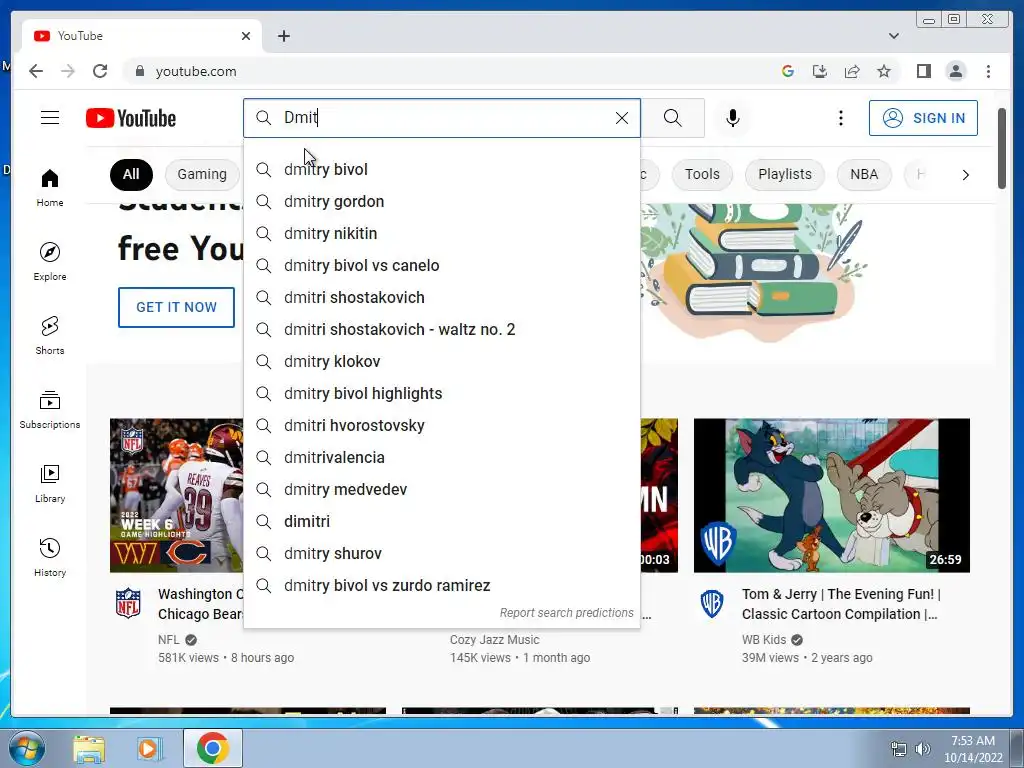
Task: Open a new tab with plus button
Action: coord(283,36)
